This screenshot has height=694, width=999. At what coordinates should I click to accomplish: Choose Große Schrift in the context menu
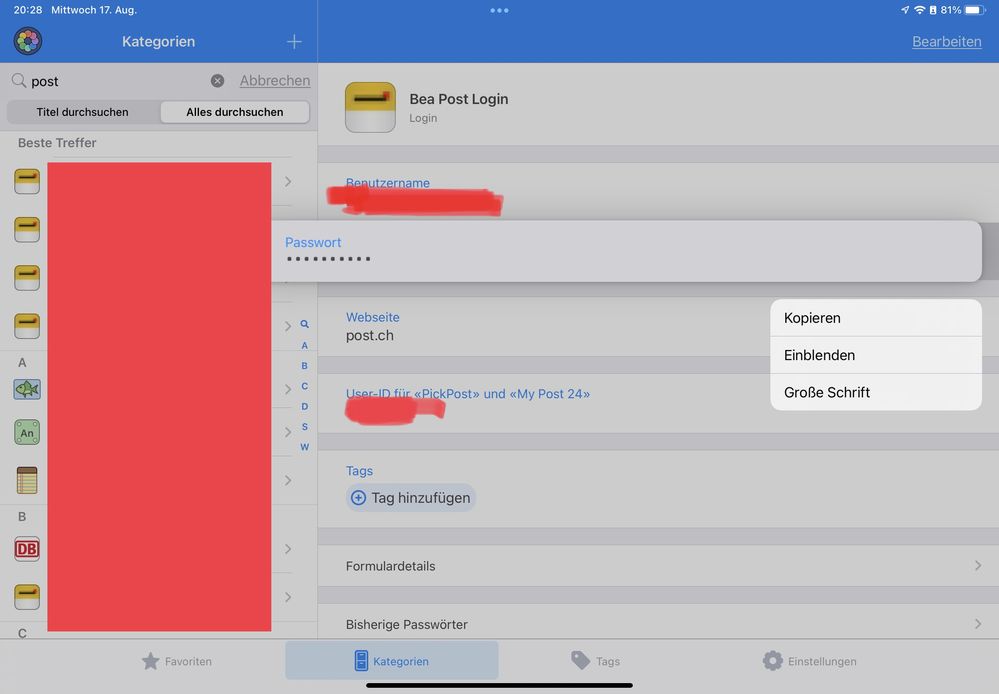pyautogui.click(x=875, y=392)
